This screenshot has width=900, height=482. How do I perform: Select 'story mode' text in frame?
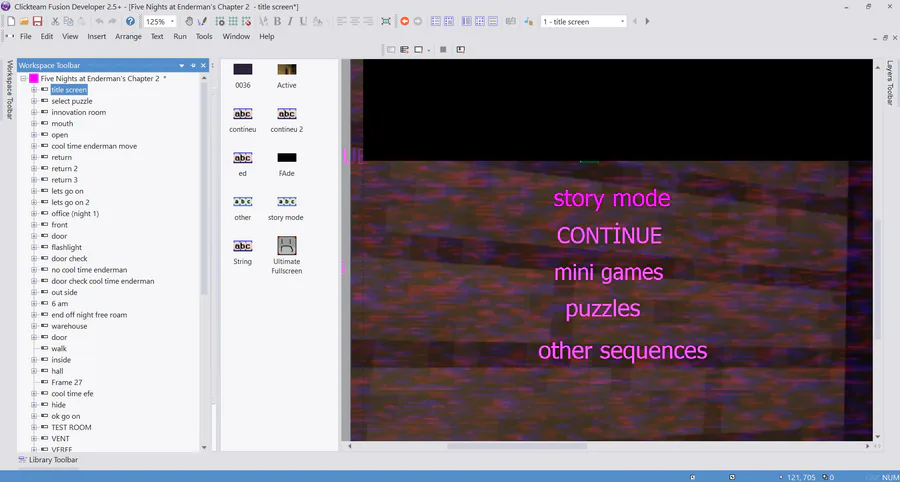click(x=612, y=199)
